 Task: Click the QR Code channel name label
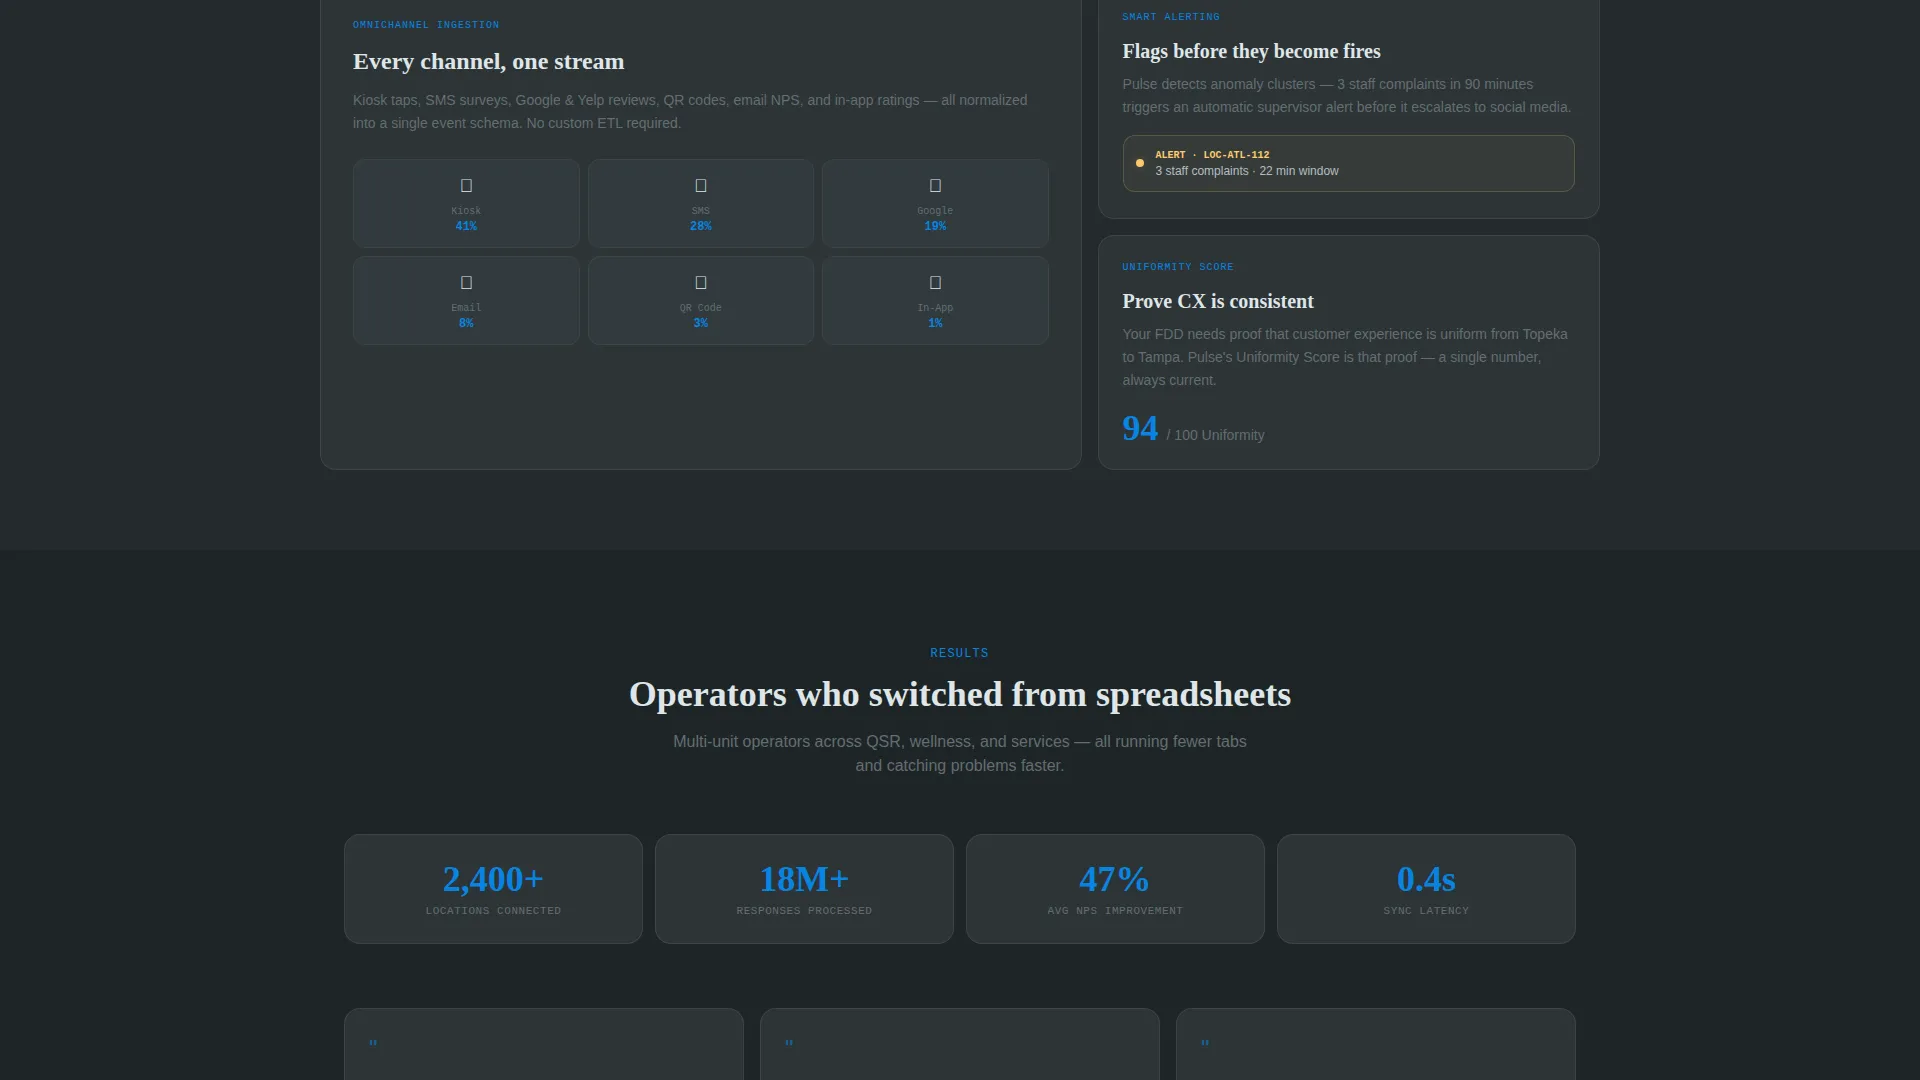pyautogui.click(x=701, y=308)
